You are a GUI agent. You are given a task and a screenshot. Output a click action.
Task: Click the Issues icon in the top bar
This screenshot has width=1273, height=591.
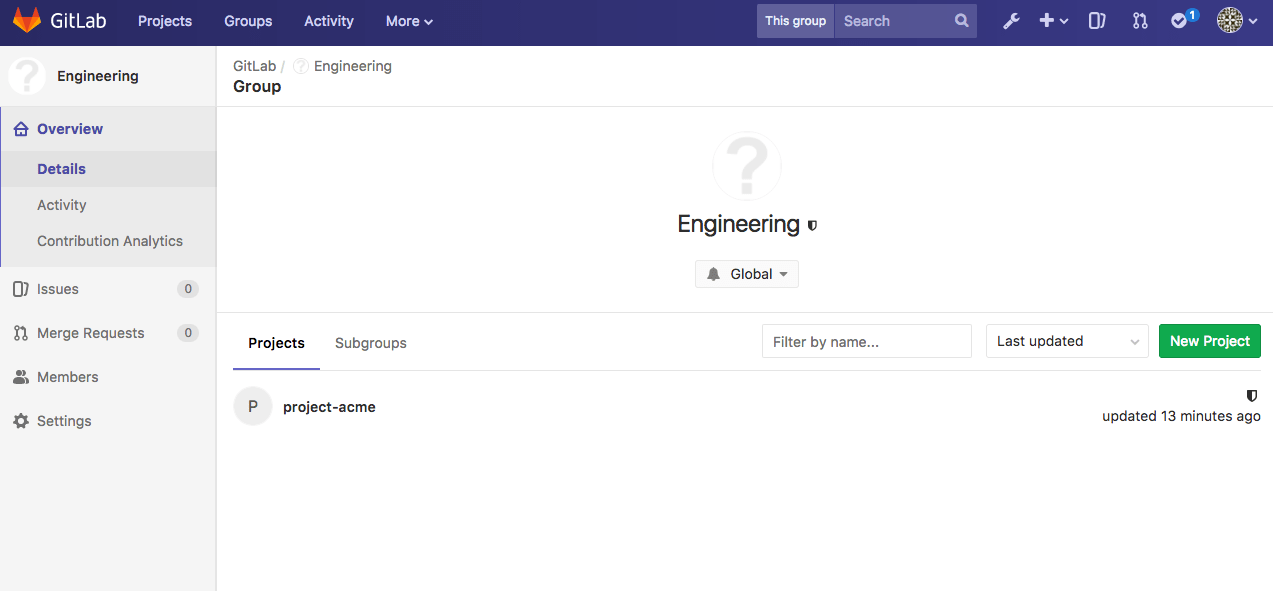1096,20
